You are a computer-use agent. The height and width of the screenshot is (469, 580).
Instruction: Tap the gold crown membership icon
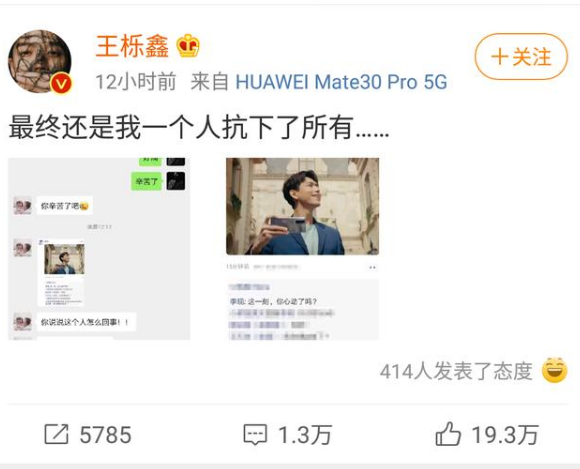point(188,46)
